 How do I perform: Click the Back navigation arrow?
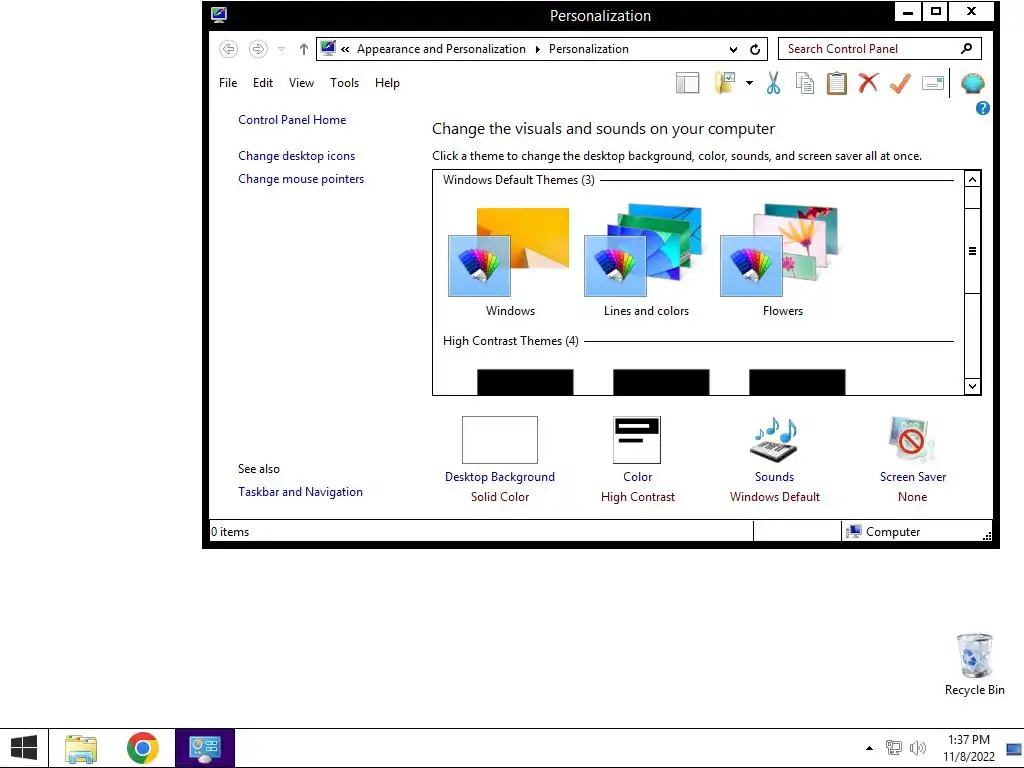(x=229, y=49)
